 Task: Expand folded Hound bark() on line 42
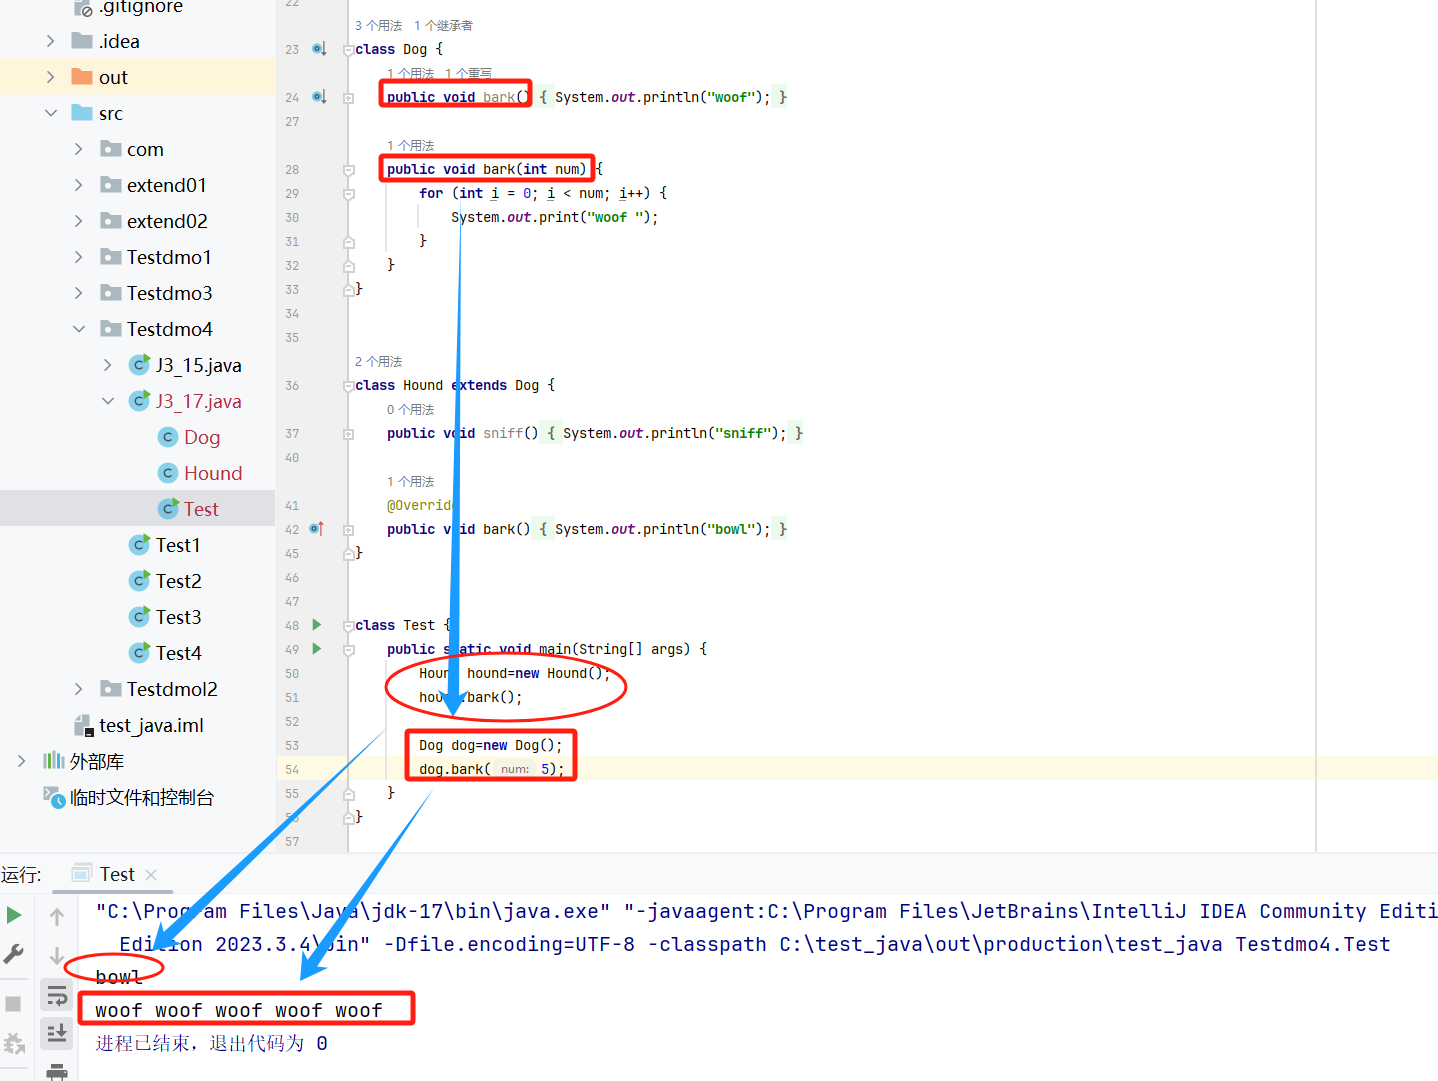point(348,530)
